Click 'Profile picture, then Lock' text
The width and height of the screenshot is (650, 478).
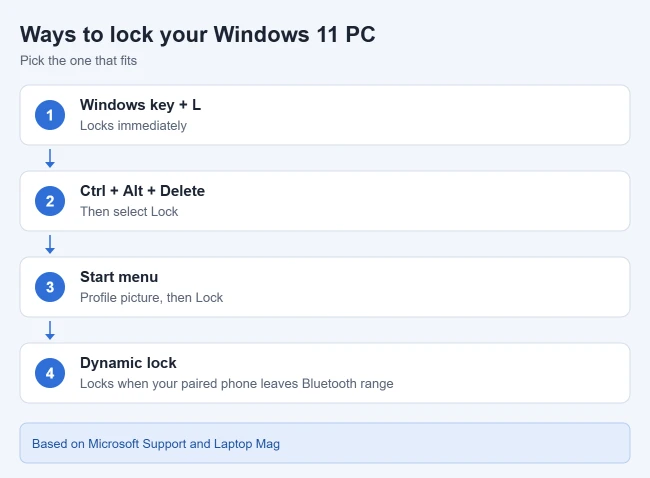point(151,298)
